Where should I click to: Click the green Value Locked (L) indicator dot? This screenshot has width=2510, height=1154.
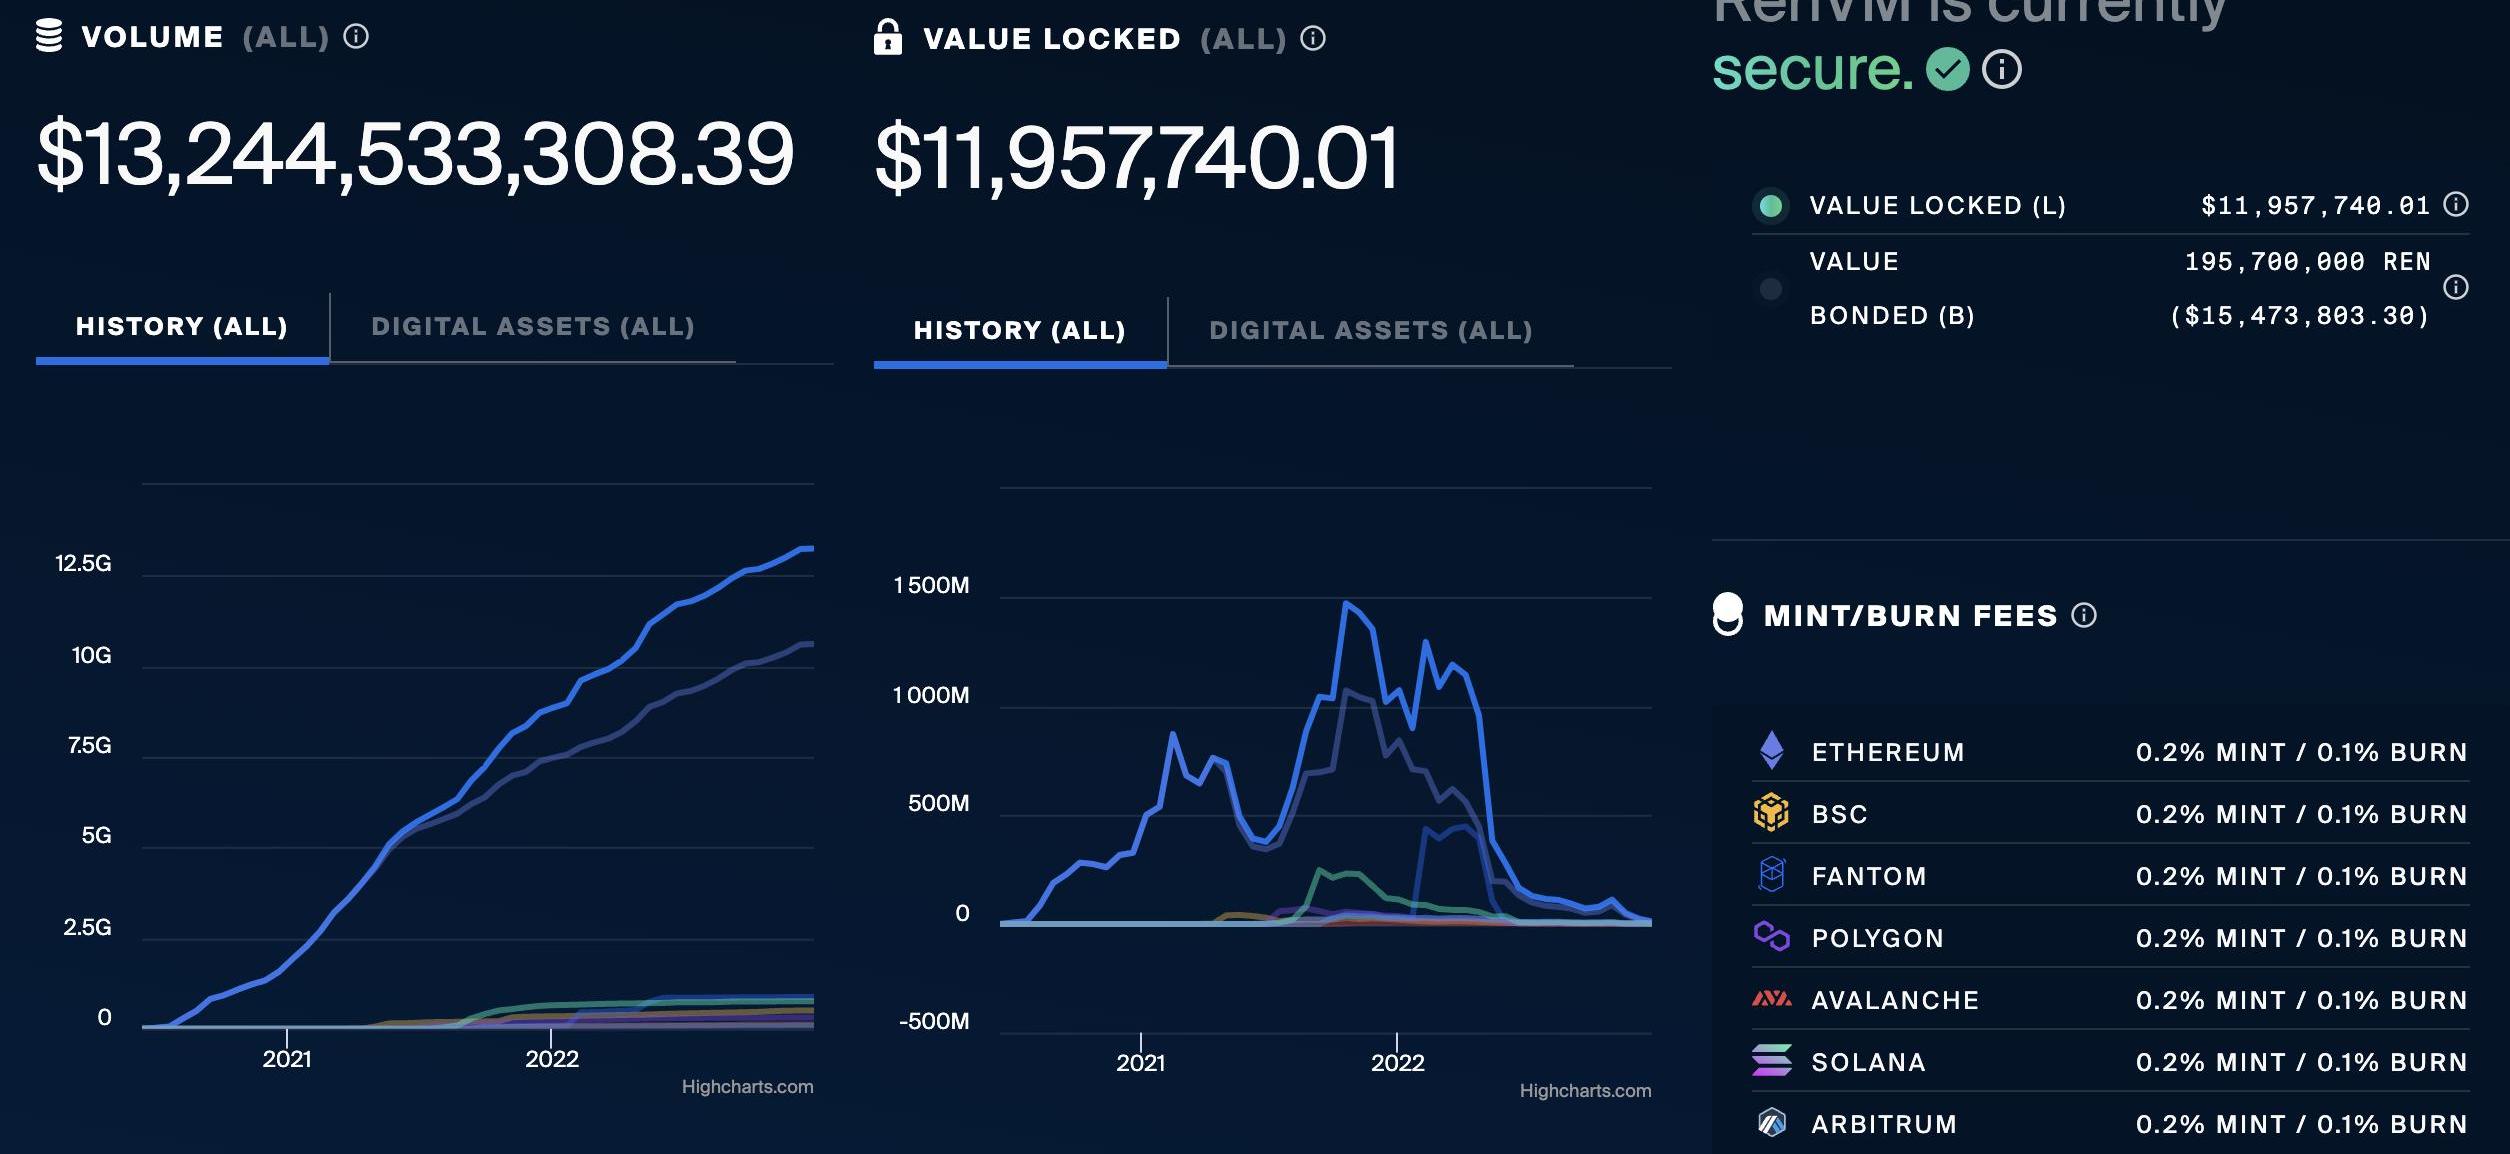tap(1771, 206)
